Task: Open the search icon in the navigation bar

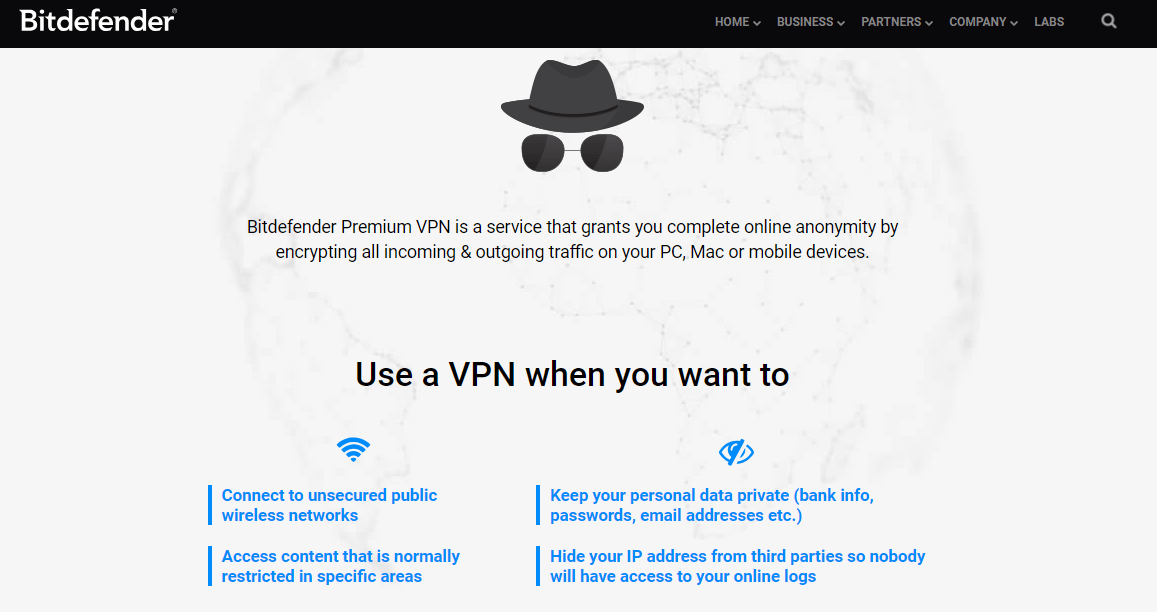Action: pyautogui.click(x=1108, y=21)
